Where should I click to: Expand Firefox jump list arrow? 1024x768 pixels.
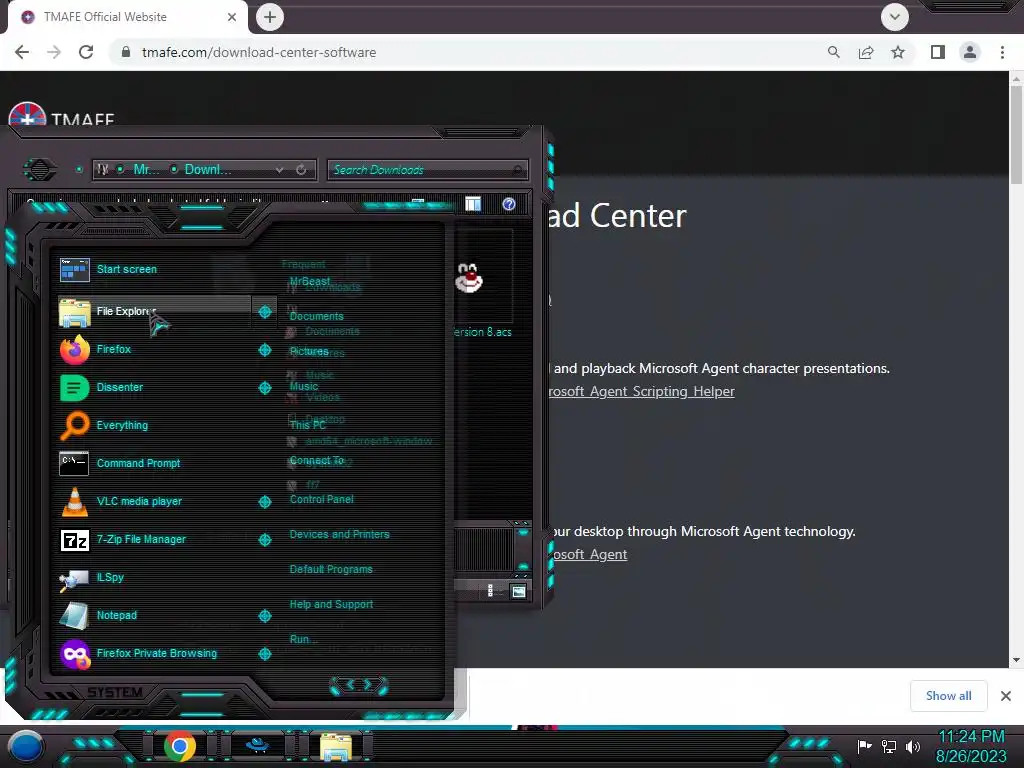pyautogui.click(x=264, y=349)
